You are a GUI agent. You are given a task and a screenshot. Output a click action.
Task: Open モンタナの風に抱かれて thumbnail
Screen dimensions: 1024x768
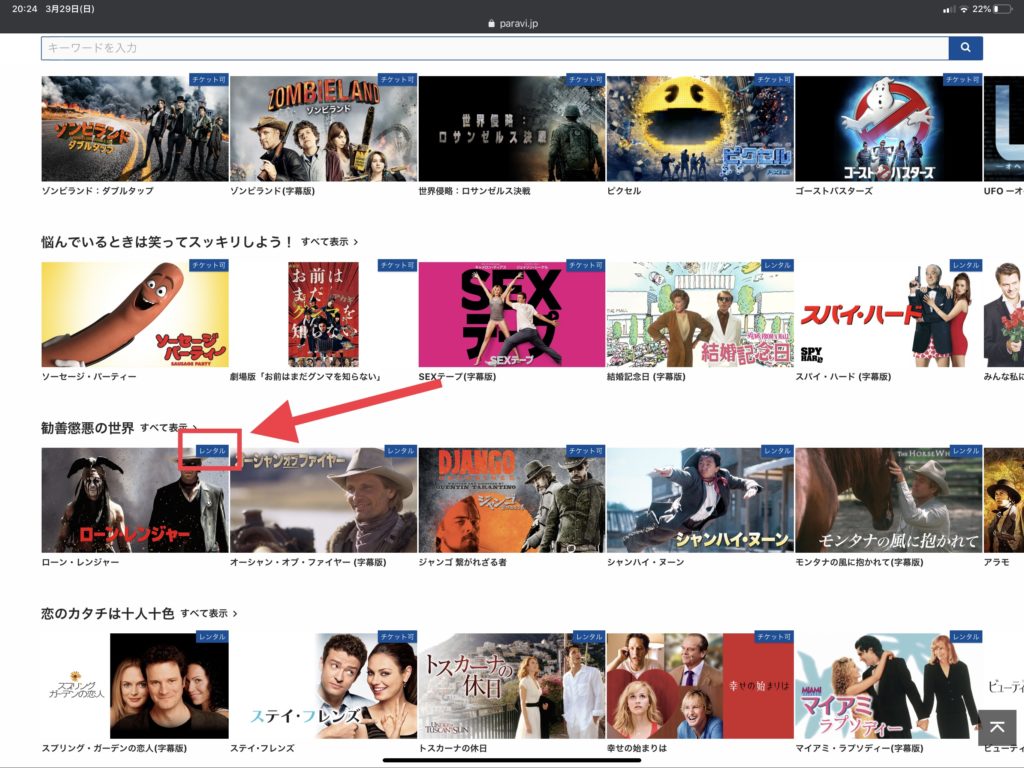[889, 500]
